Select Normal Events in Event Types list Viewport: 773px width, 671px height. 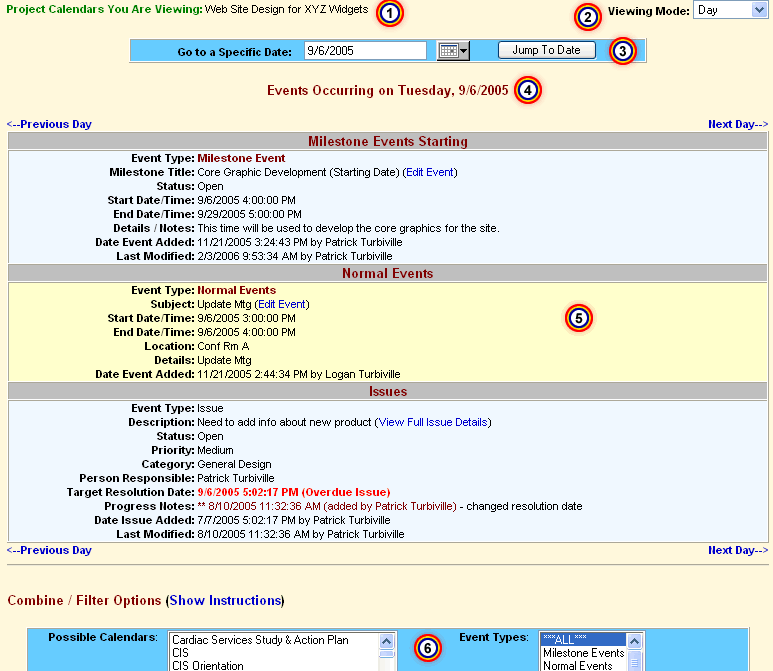(578, 666)
